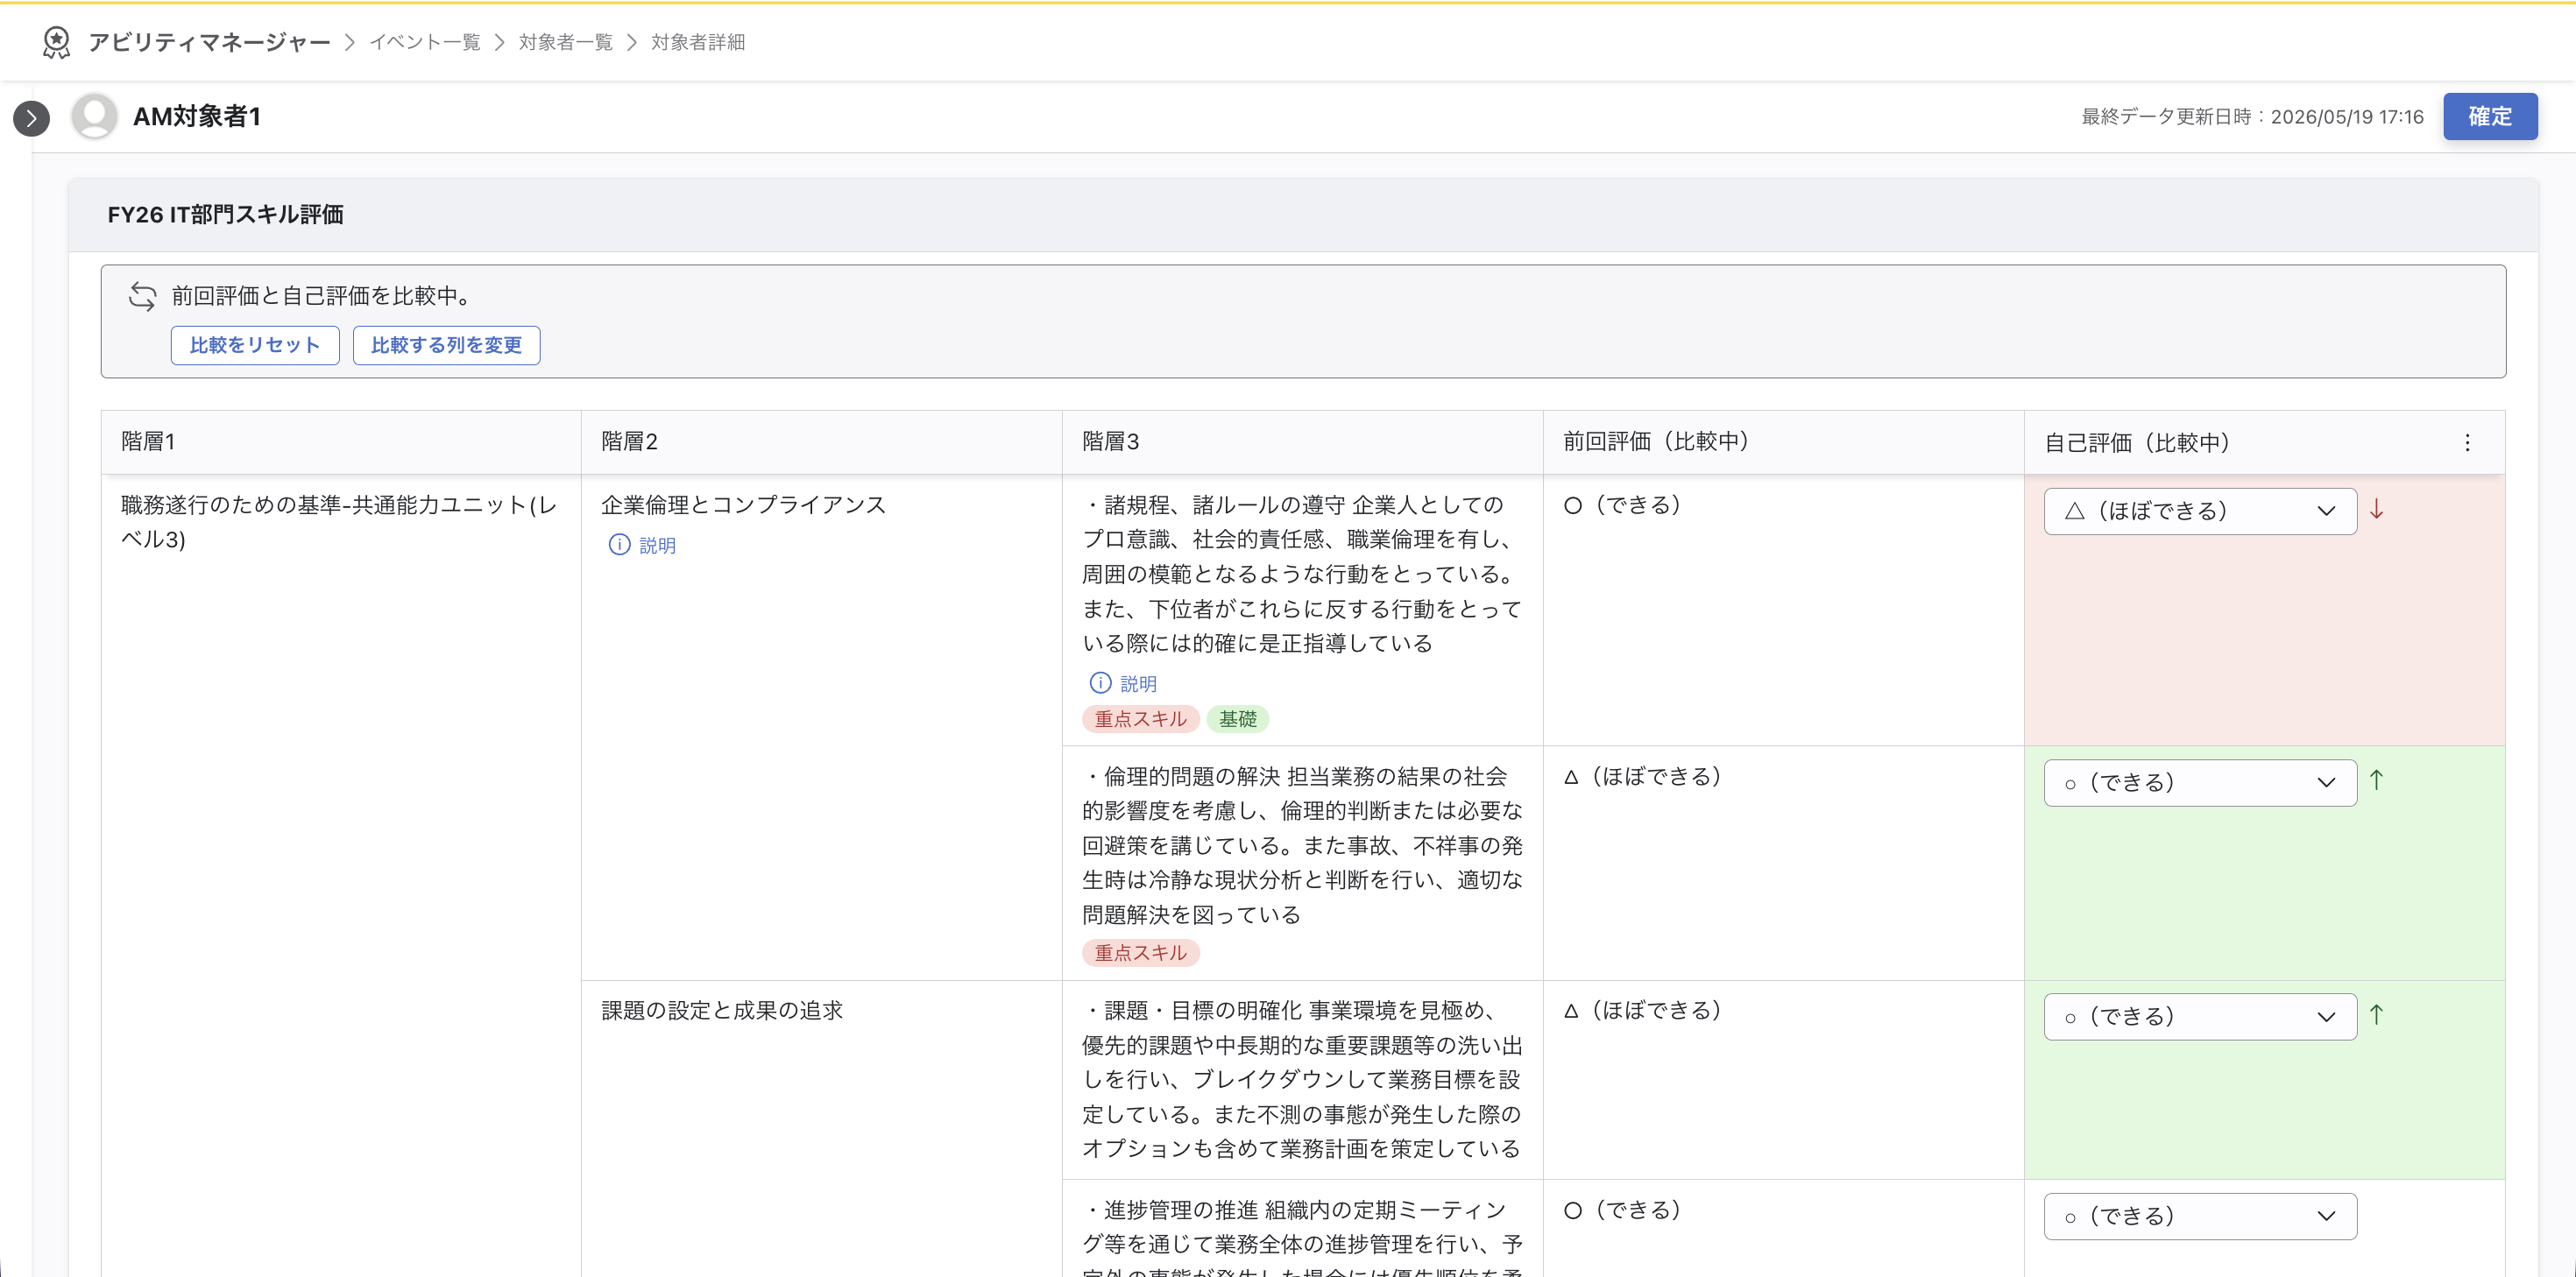The height and width of the screenshot is (1277, 2576).
Task: Open 説明 link under 諸規程 skill description
Action: [x=1138, y=683]
